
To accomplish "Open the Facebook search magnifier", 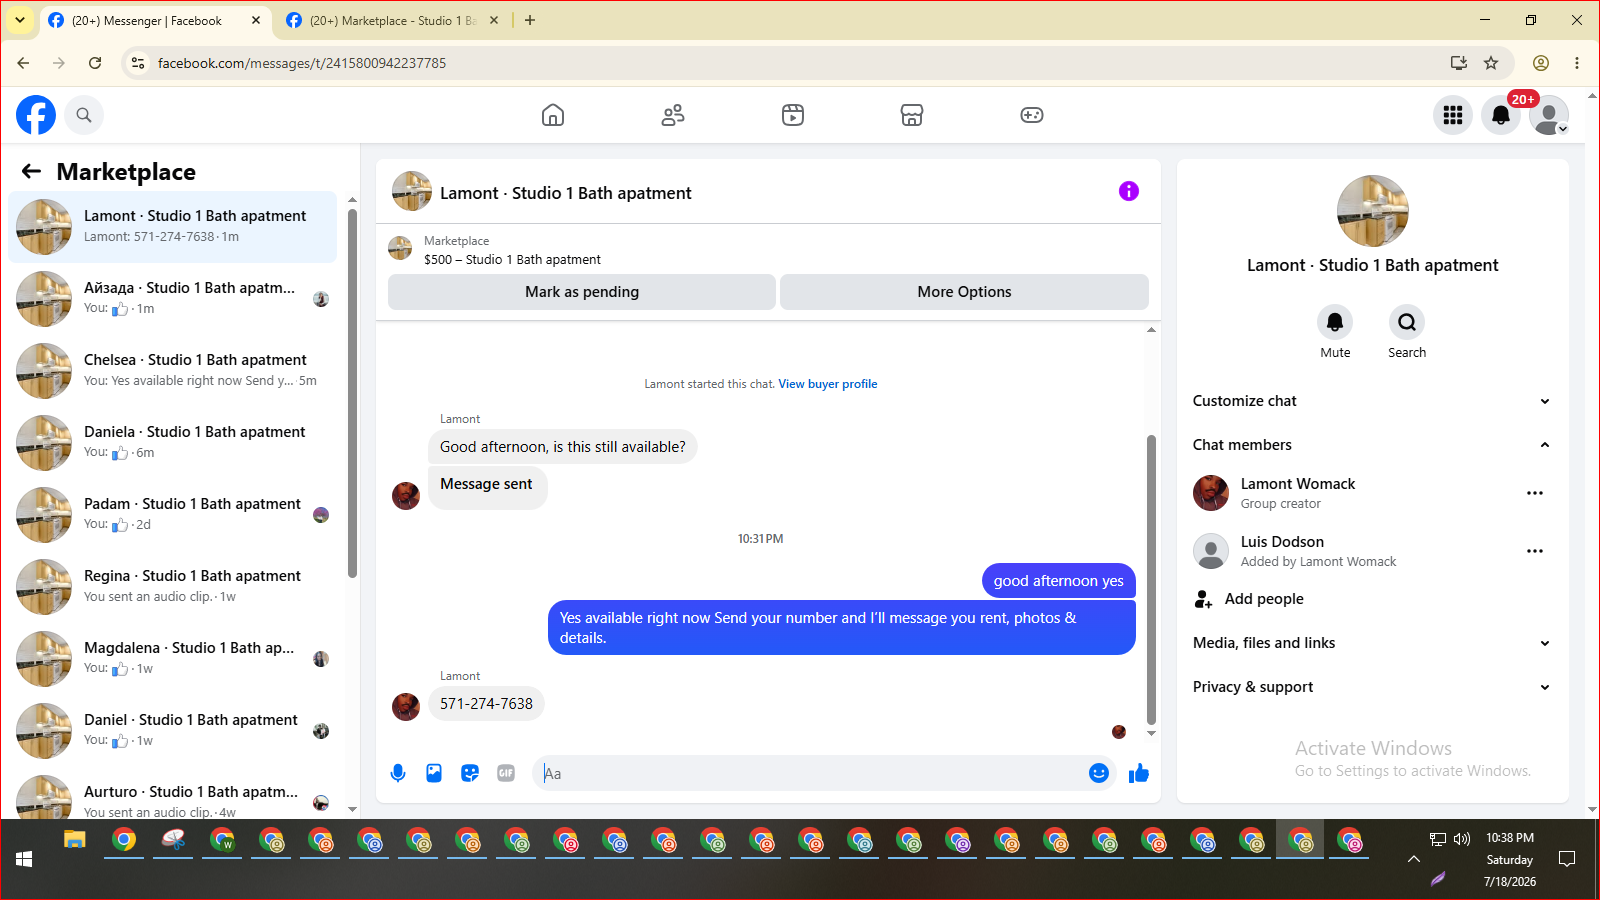I will (x=84, y=115).
